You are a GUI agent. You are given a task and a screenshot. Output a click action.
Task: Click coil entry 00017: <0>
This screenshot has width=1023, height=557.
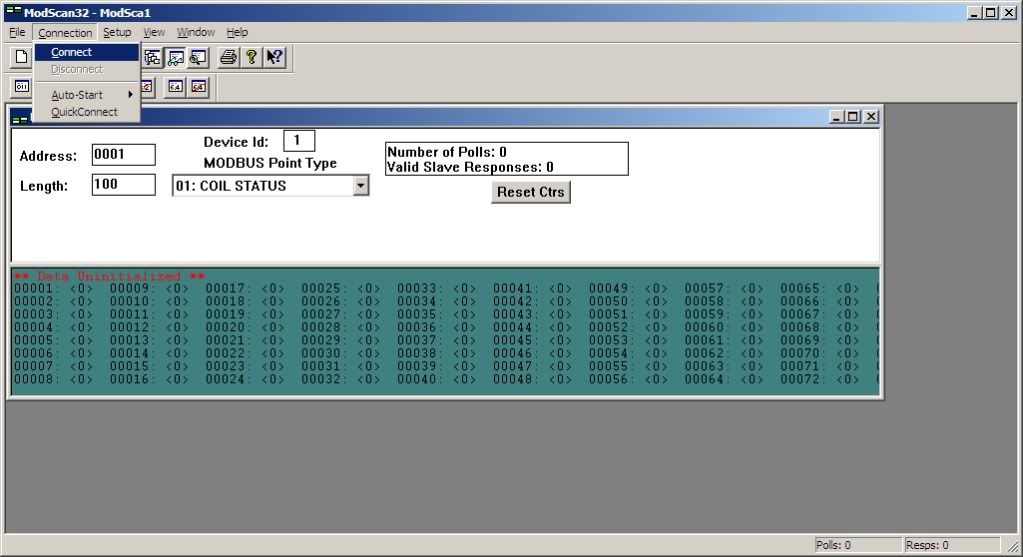[x=245, y=288]
